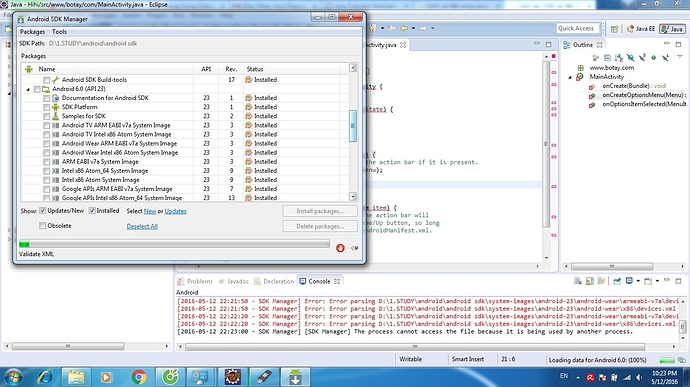Switch to the Declaration tab

pos(274,281)
